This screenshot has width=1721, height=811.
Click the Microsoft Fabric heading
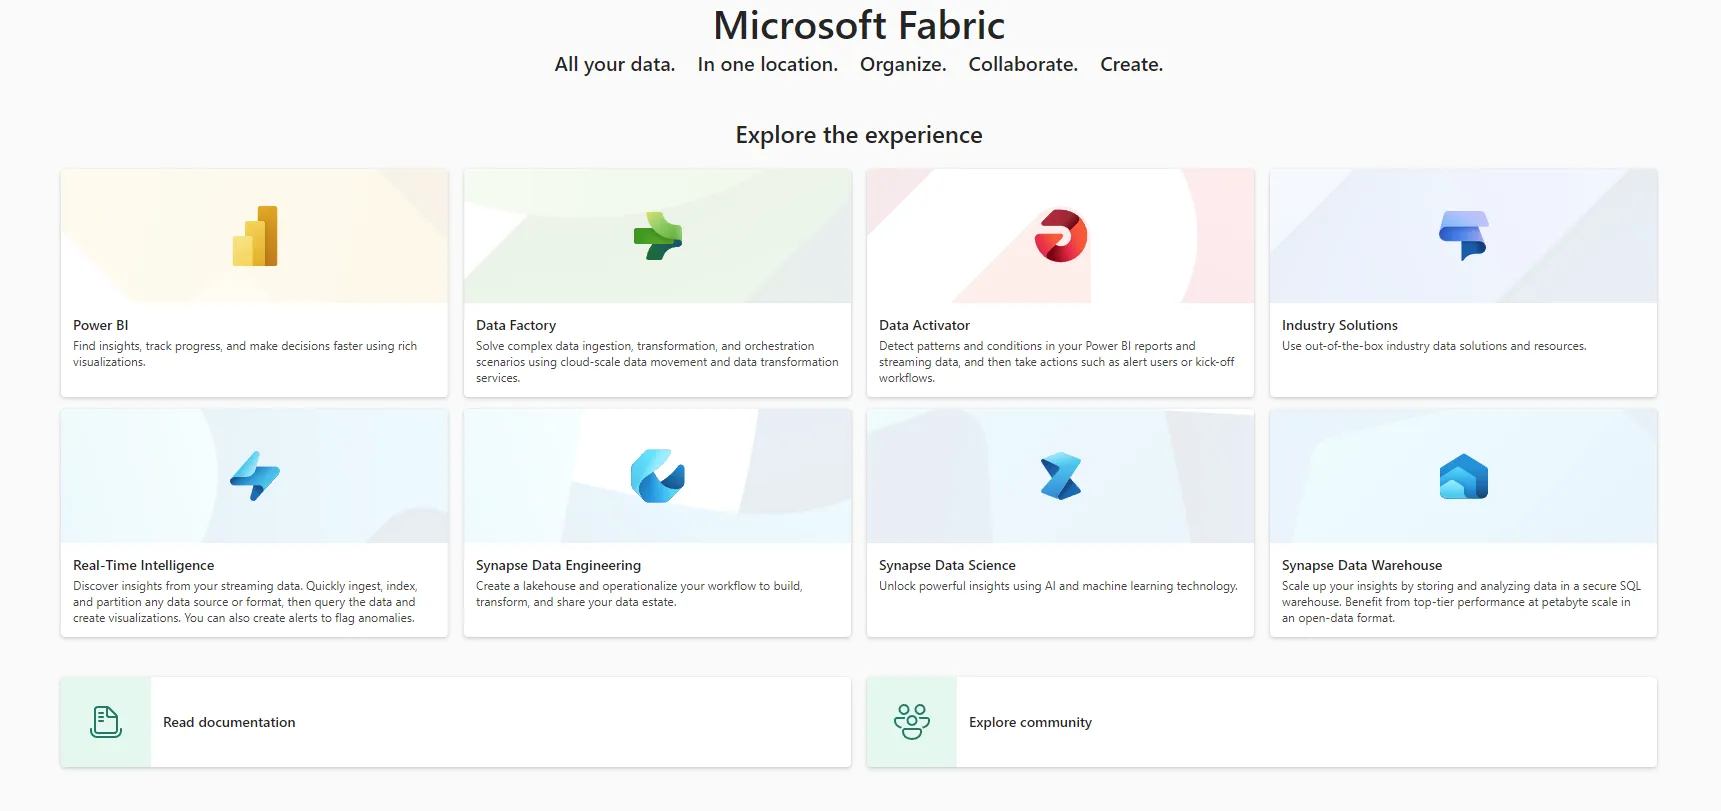(x=859, y=25)
